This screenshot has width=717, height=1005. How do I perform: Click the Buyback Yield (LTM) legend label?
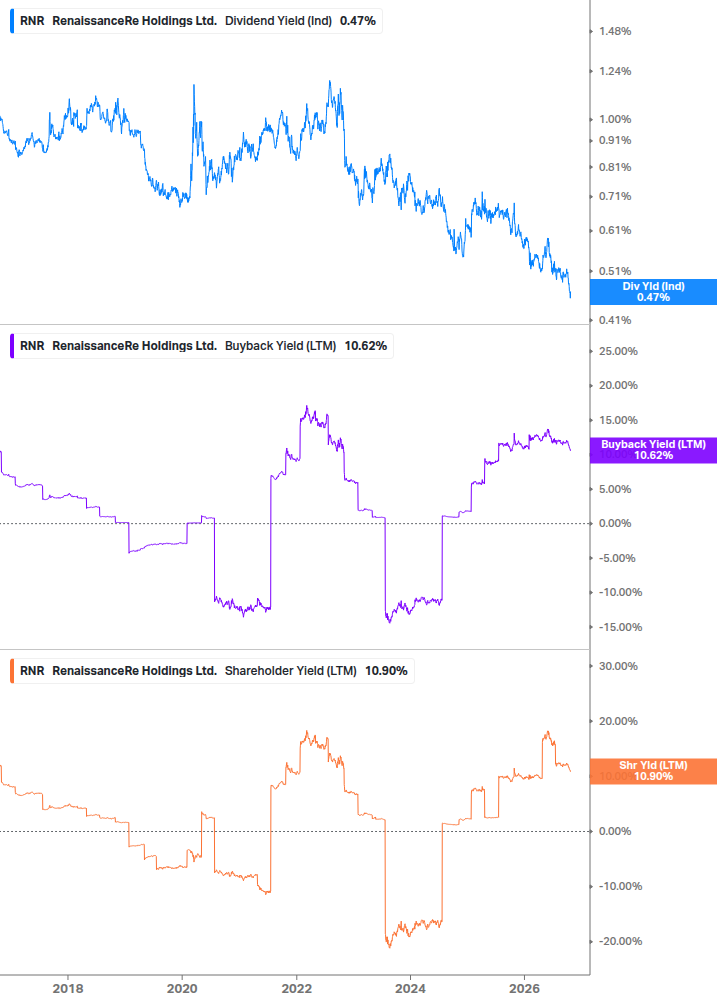pyautogui.click(x=281, y=345)
